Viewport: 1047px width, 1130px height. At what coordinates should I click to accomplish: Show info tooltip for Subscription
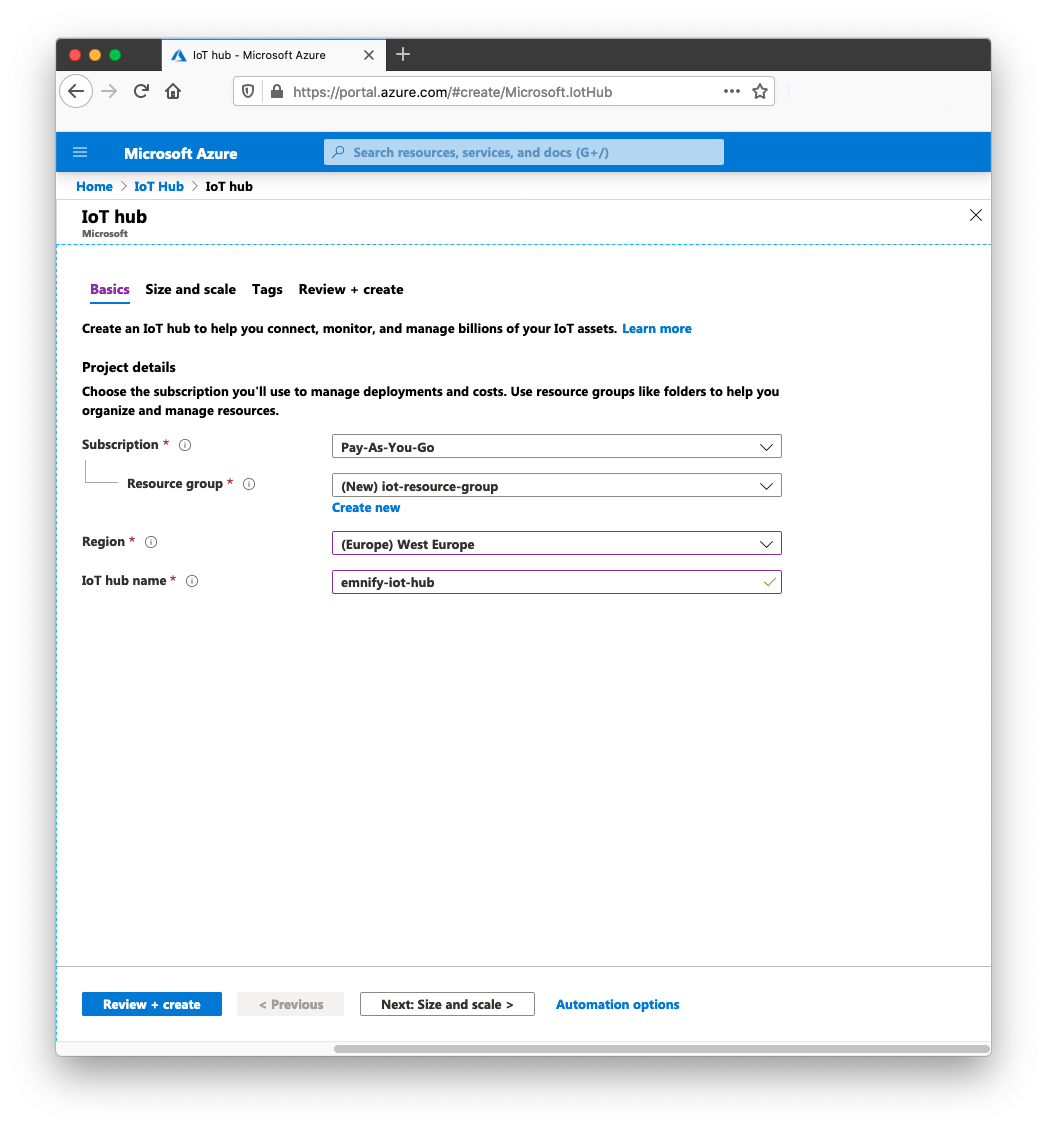(185, 445)
